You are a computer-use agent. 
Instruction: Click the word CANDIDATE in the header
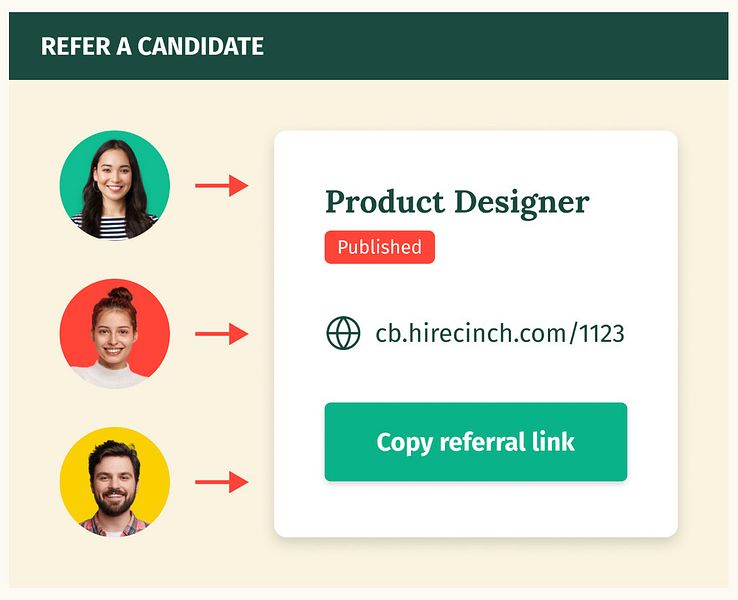coord(201,46)
